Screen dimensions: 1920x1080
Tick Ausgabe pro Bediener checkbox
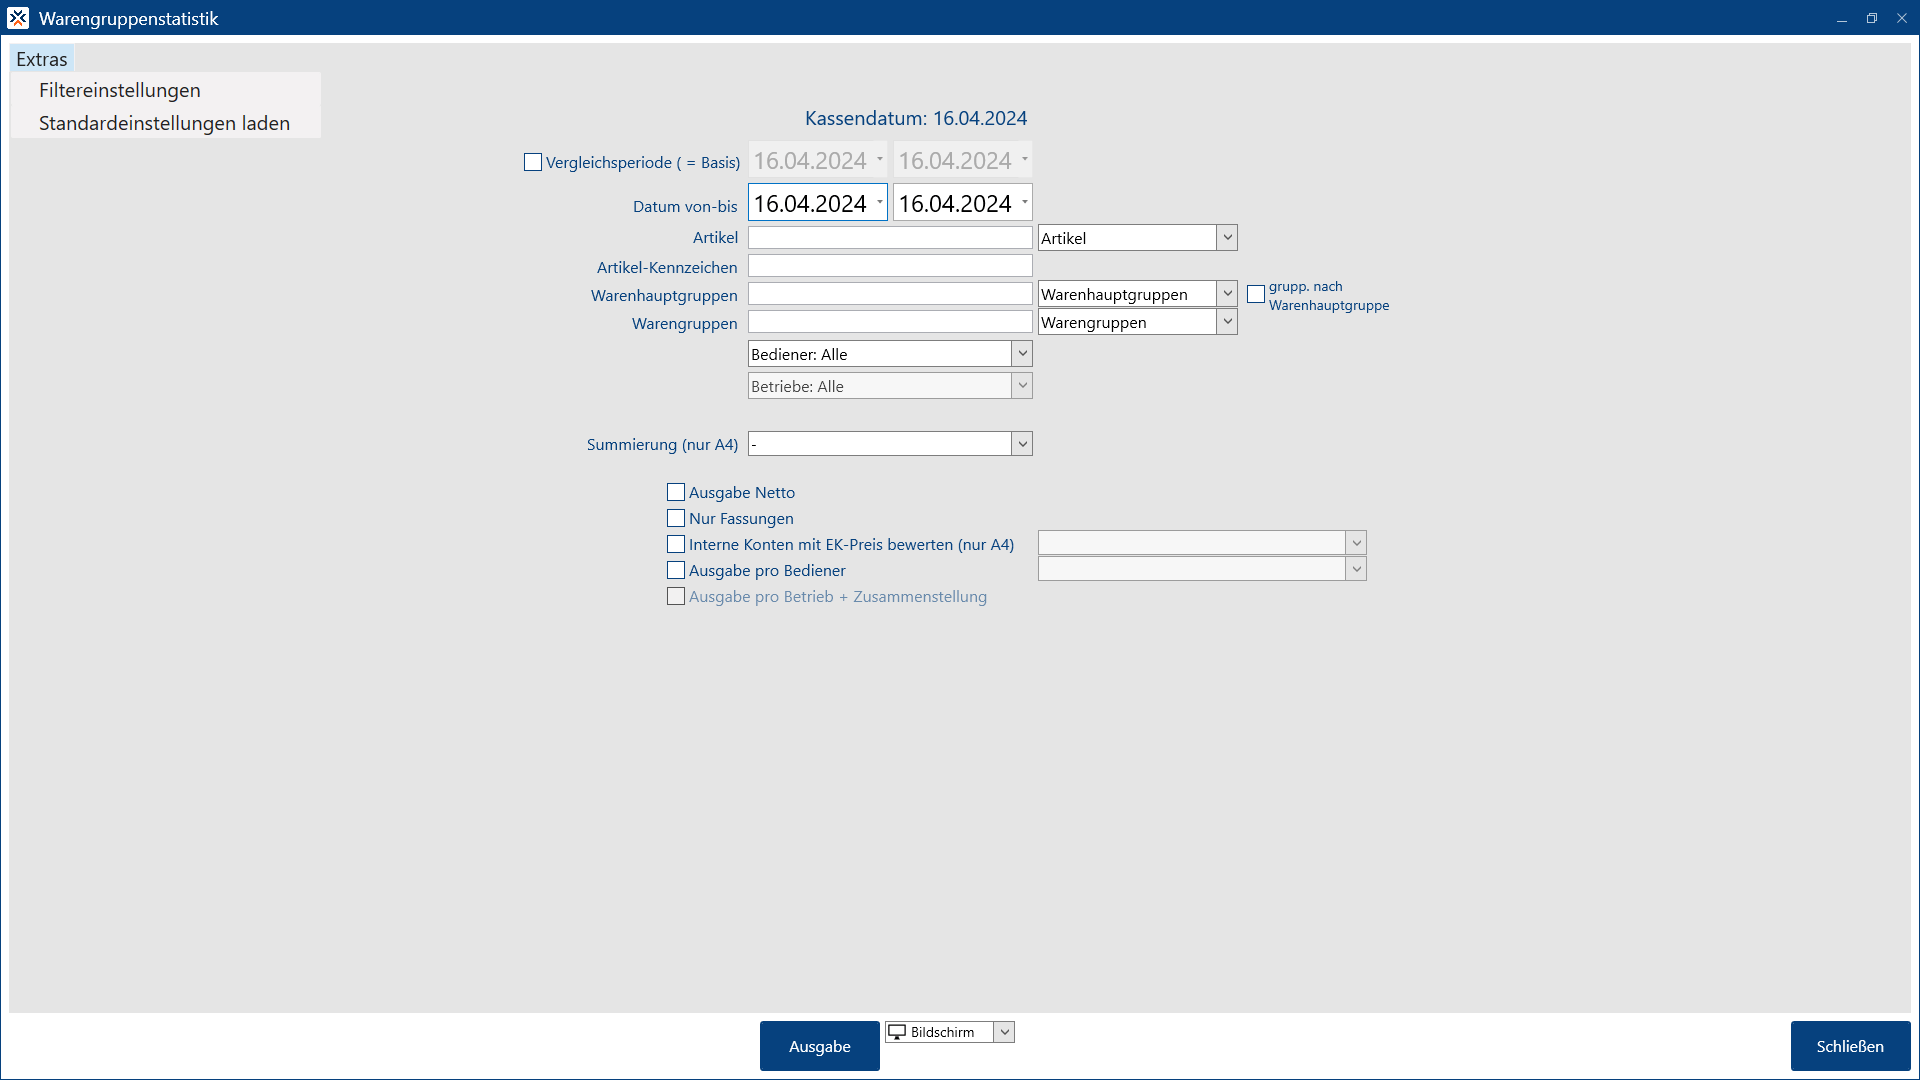pos(676,570)
